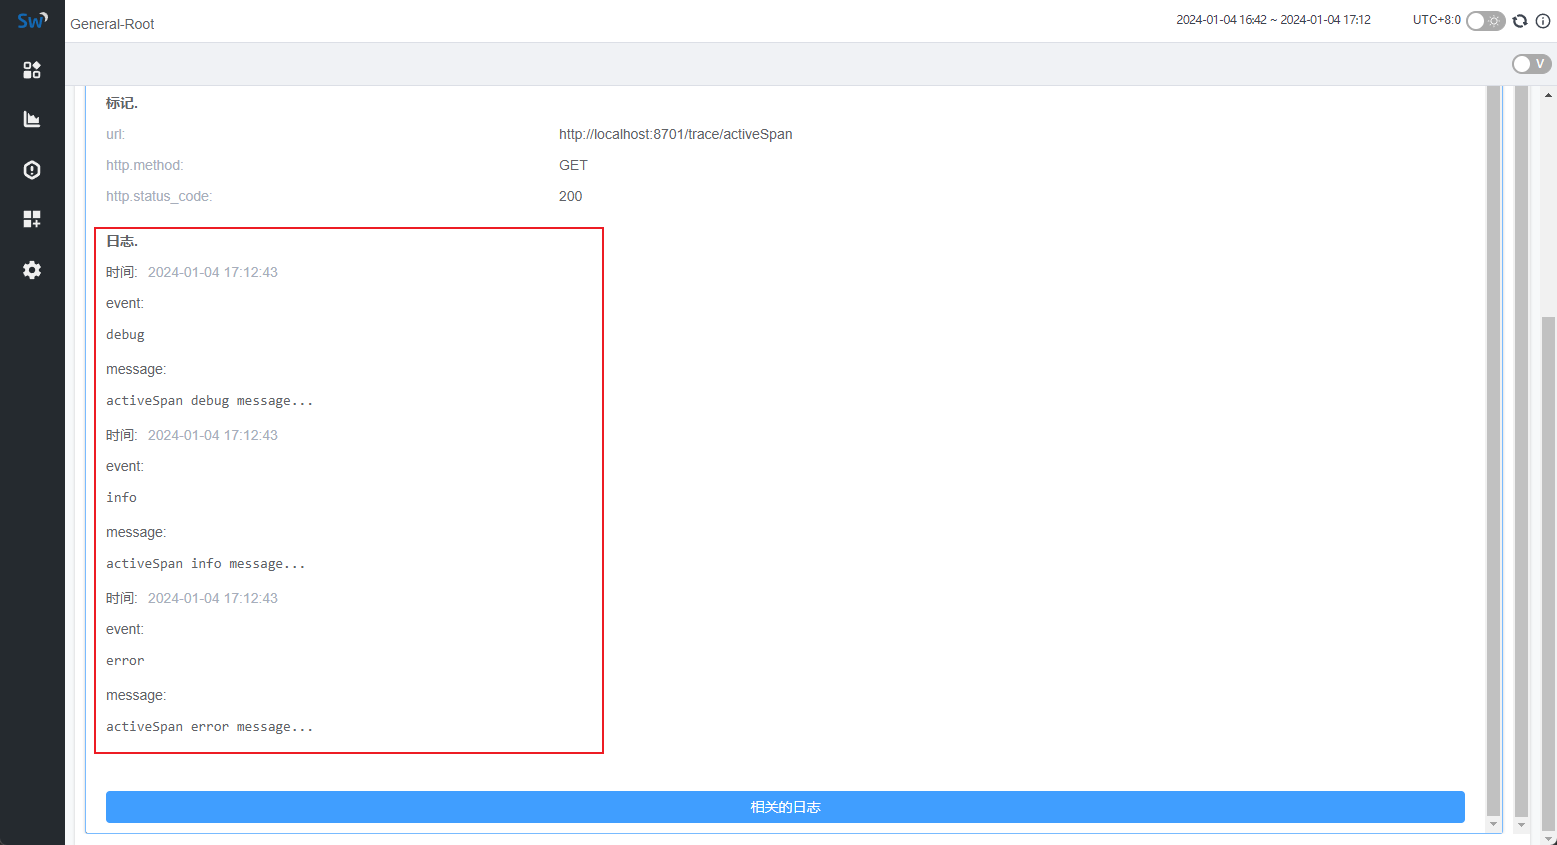Click the info circle icon at top right
1557x845 pixels.
[x=1543, y=21]
